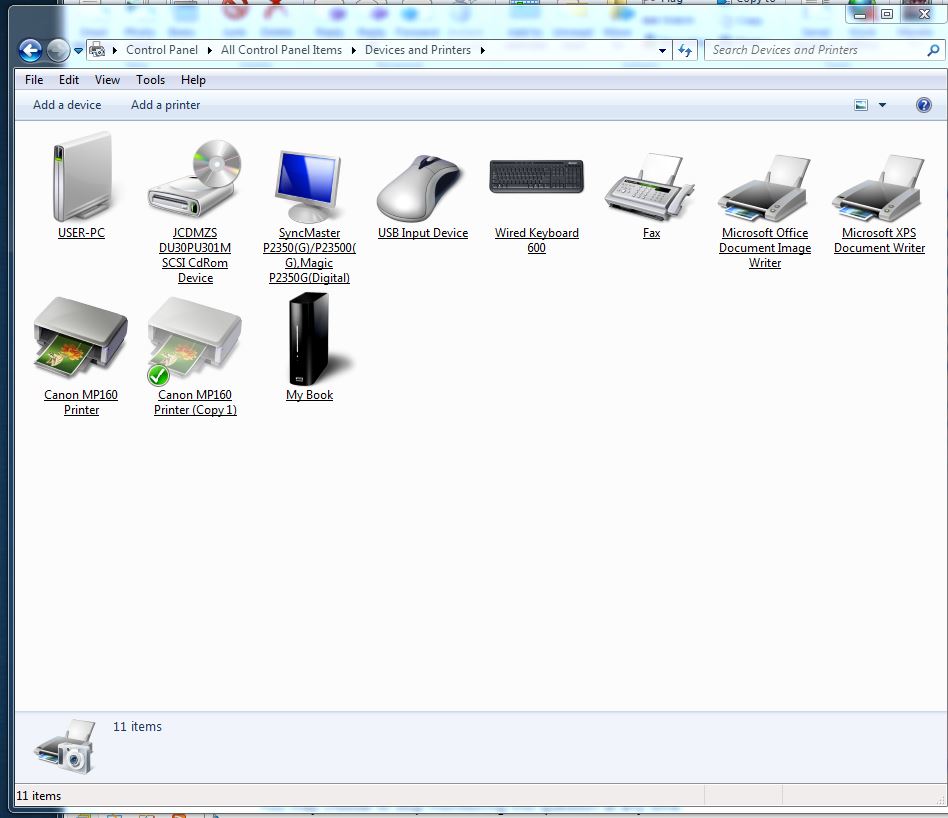Image resolution: width=948 pixels, height=818 pixels.
Task: Open the Help menu
Action: point(193,80)
